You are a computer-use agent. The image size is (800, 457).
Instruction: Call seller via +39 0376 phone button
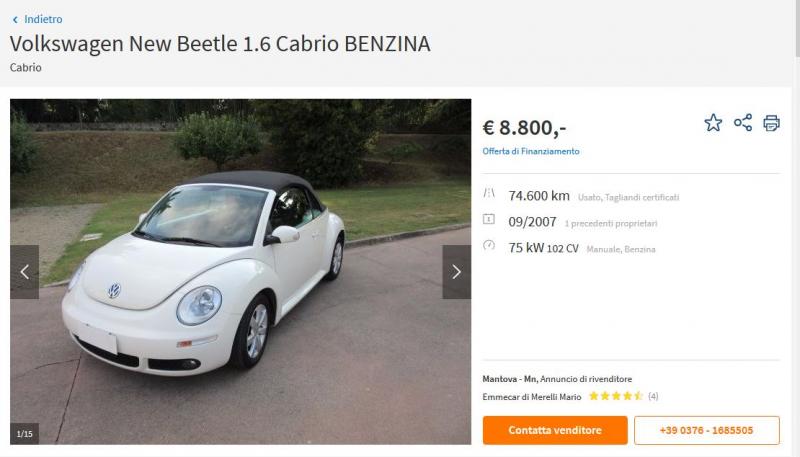[707, 430]
